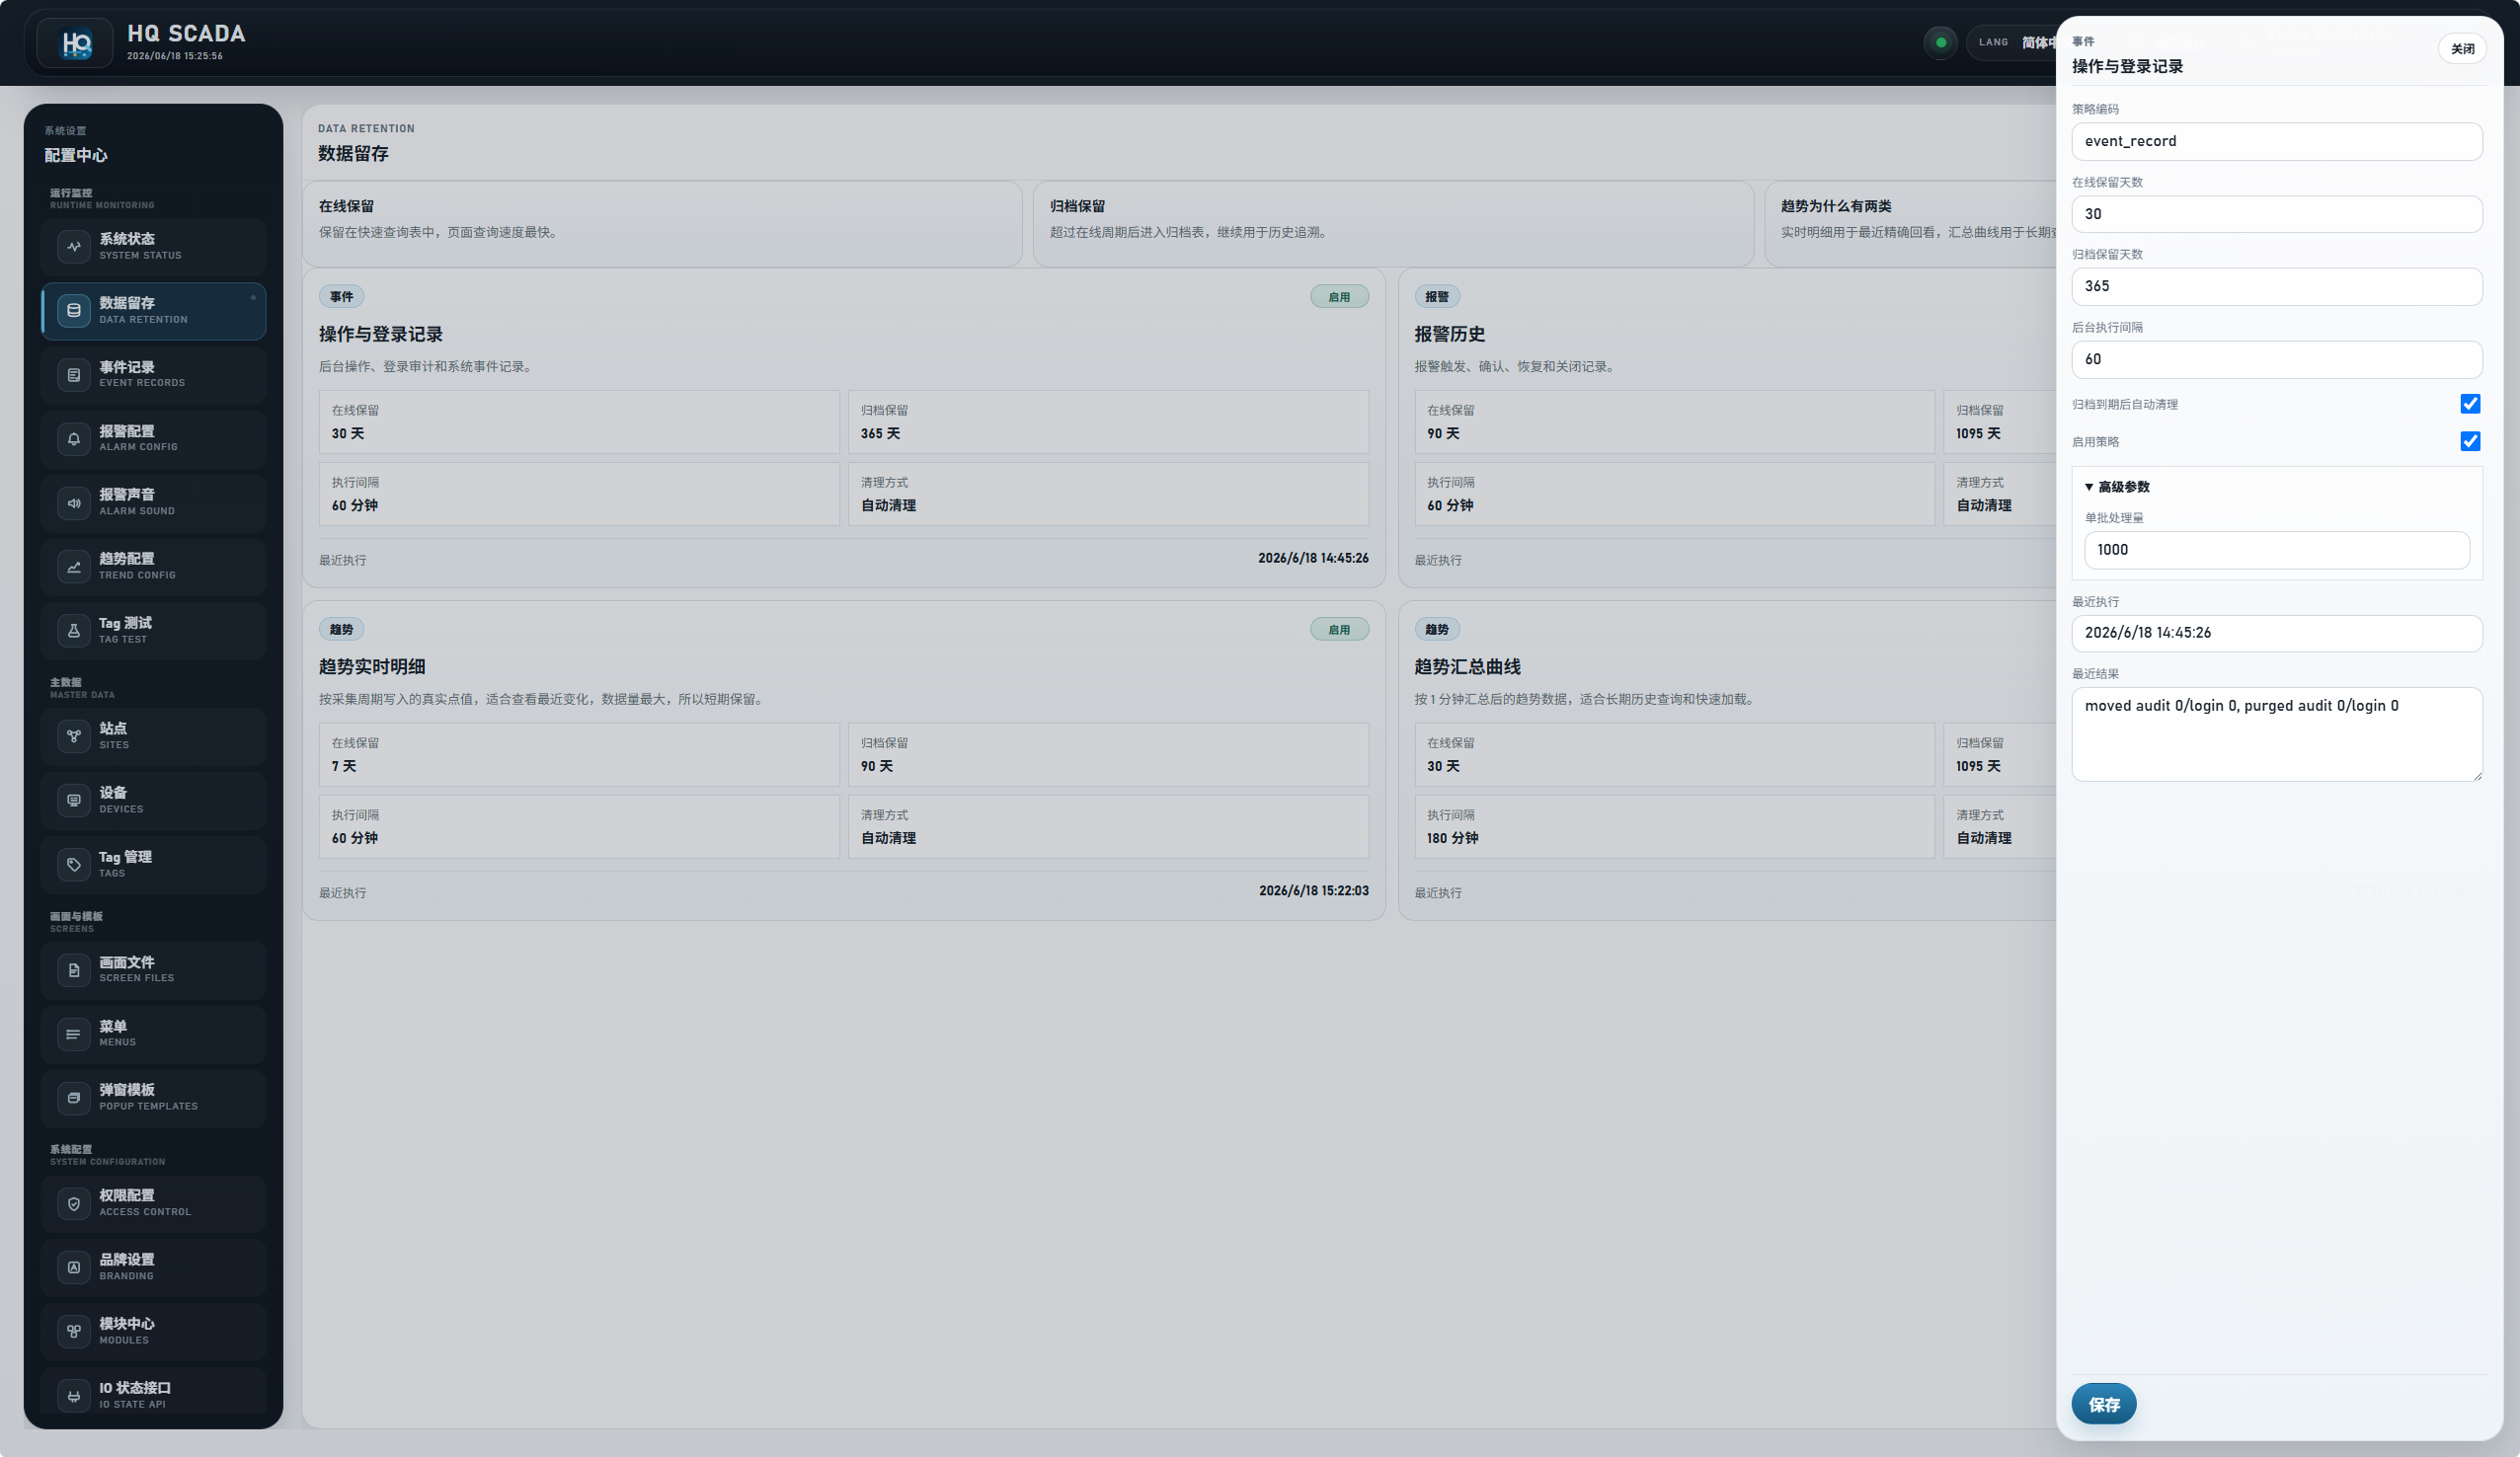Click the 报警 tag on 报警历史 card

1437,297
